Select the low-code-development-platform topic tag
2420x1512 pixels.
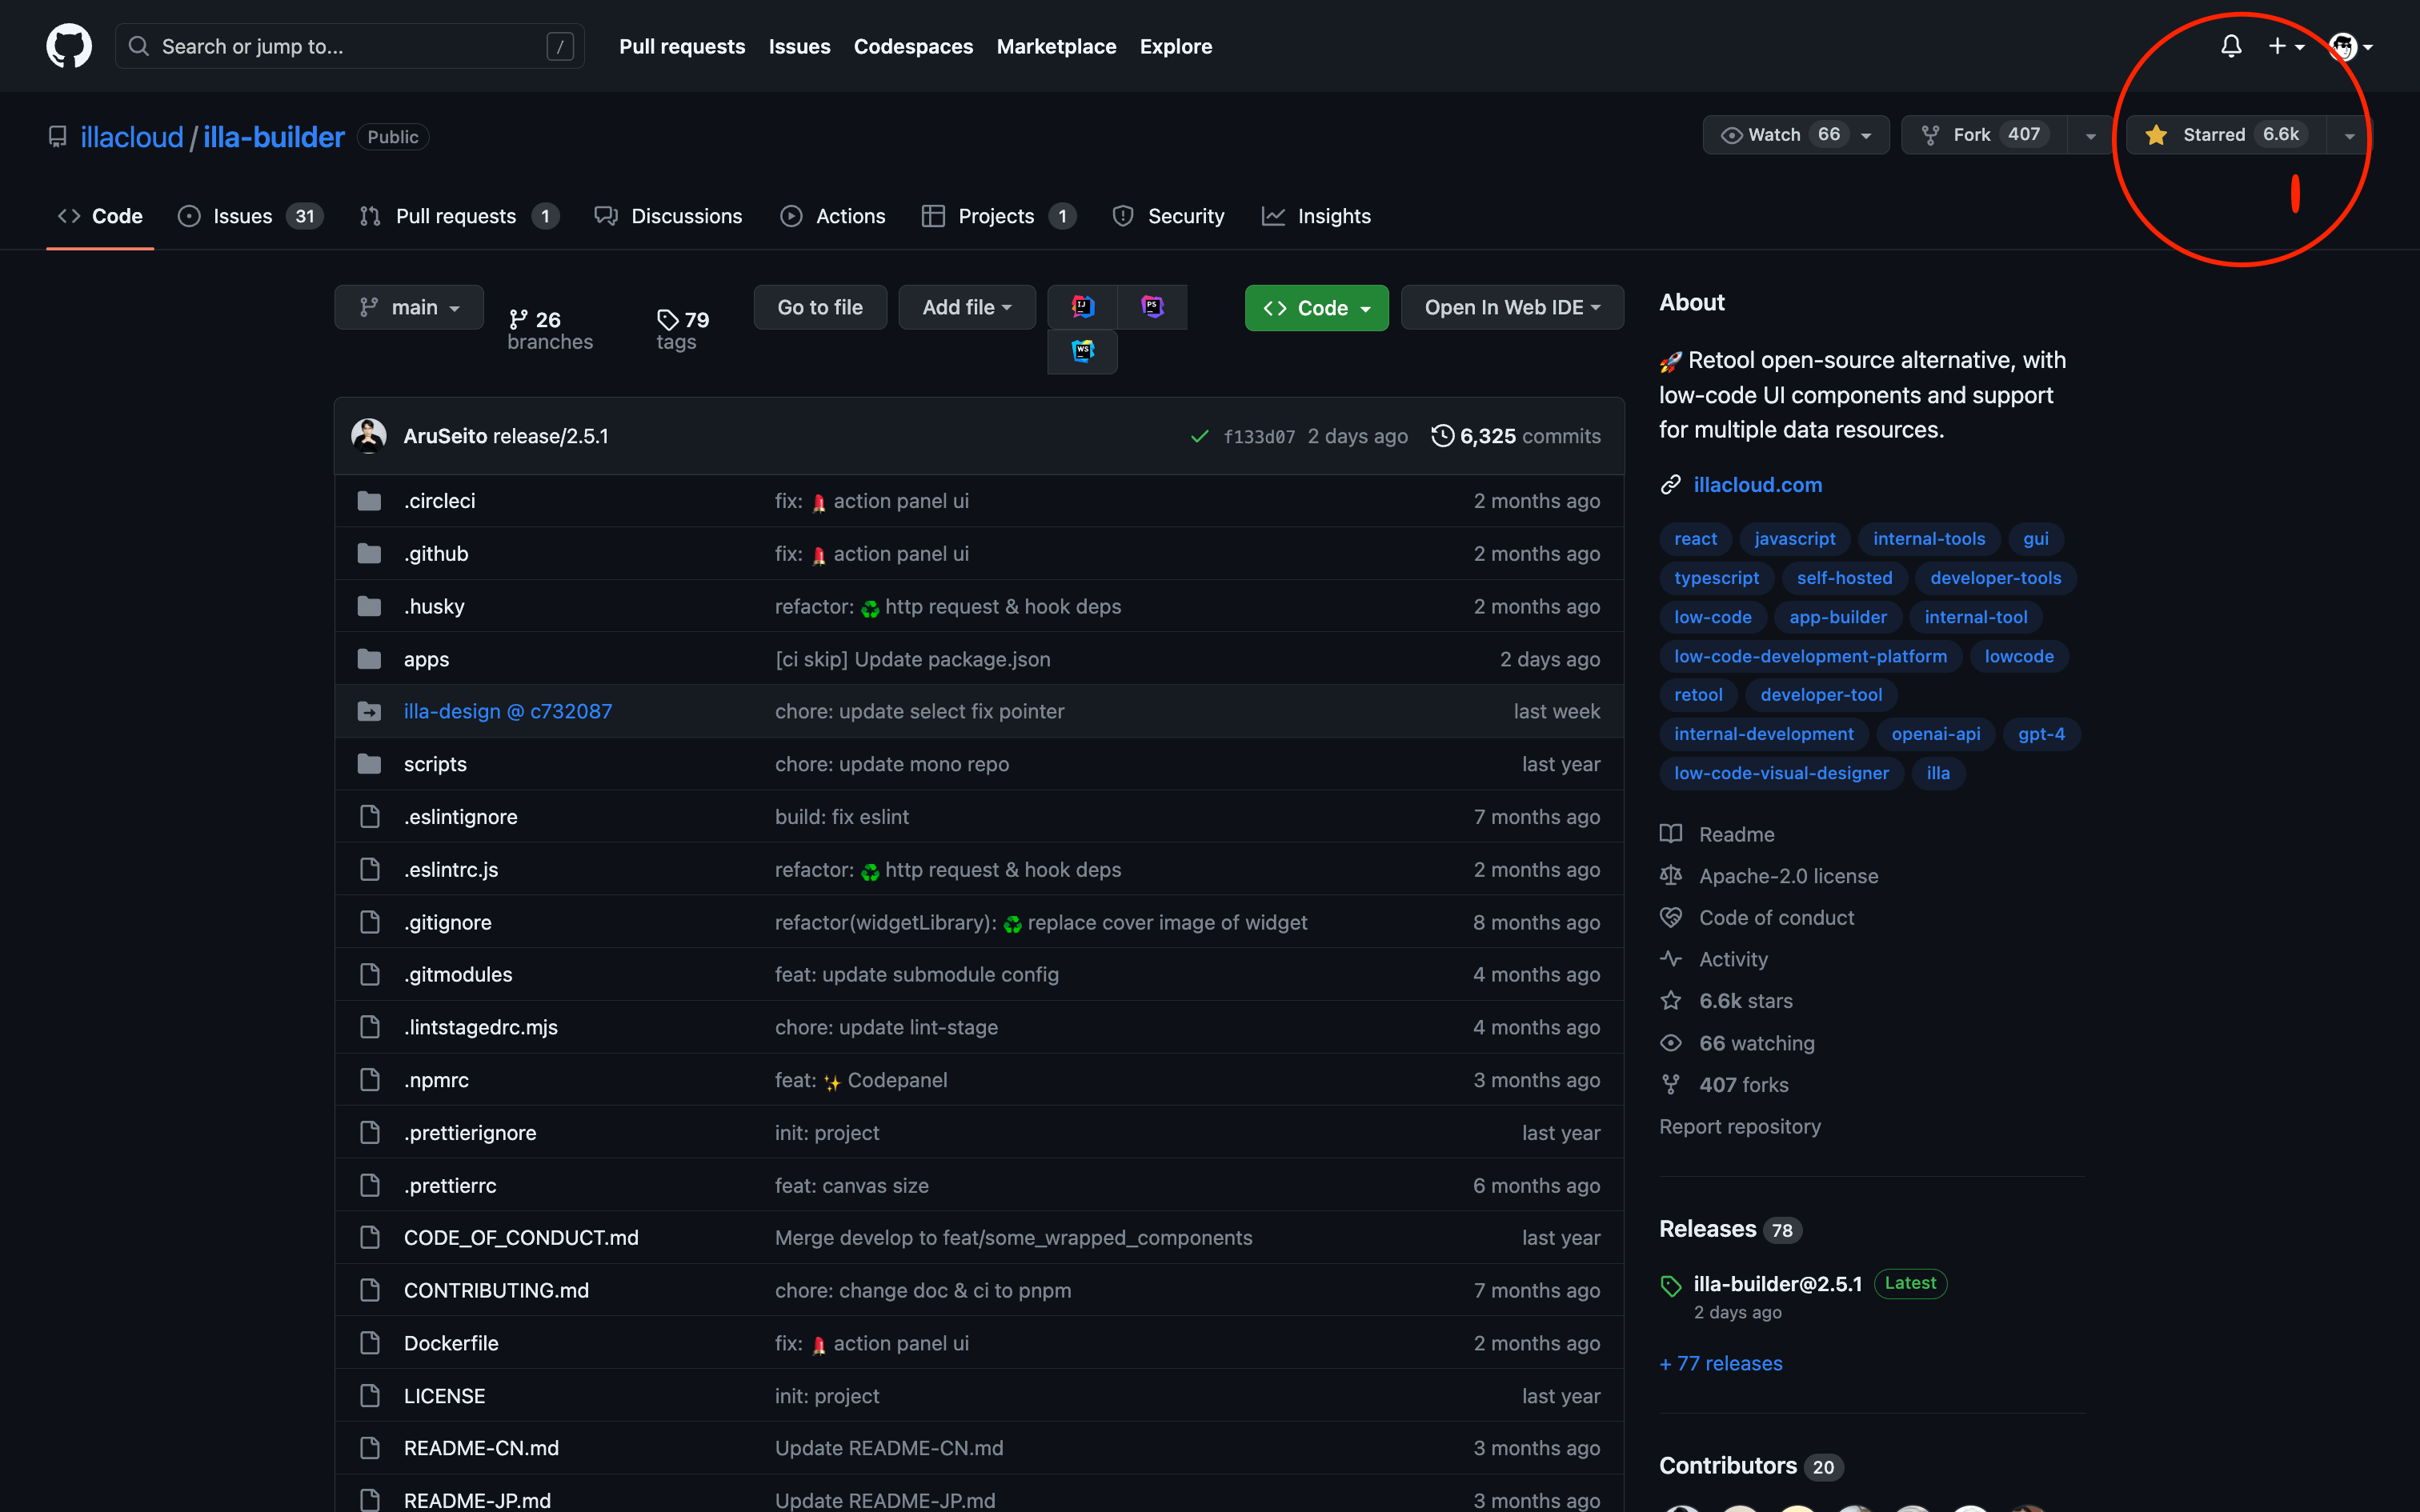[x=1810, y=656]
